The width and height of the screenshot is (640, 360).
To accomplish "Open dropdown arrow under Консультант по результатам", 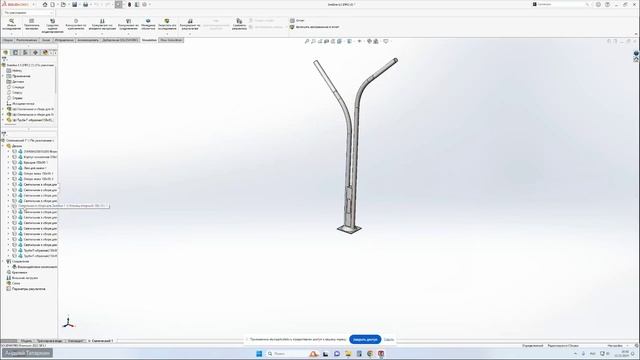I will coord(190,34).
